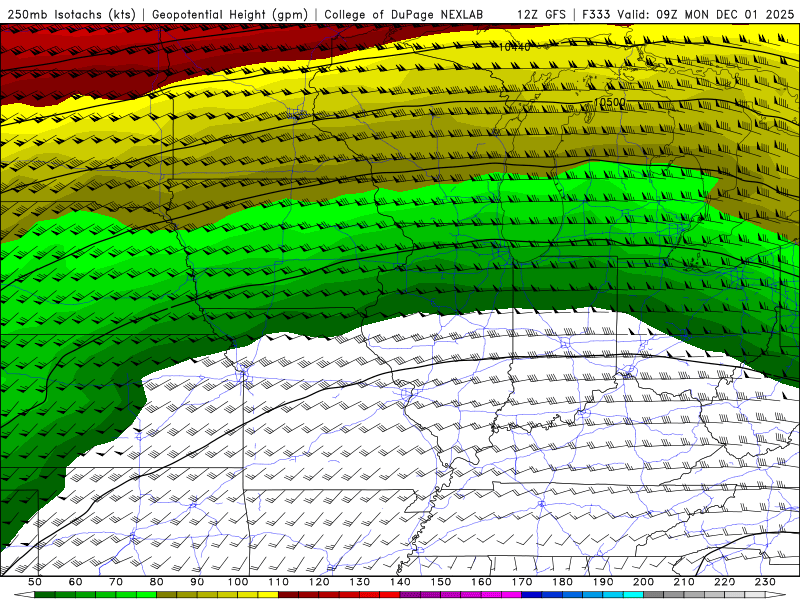Click the 'F333' forecast hour text
This screenshot has height=600, width=800.
[596, 14]
